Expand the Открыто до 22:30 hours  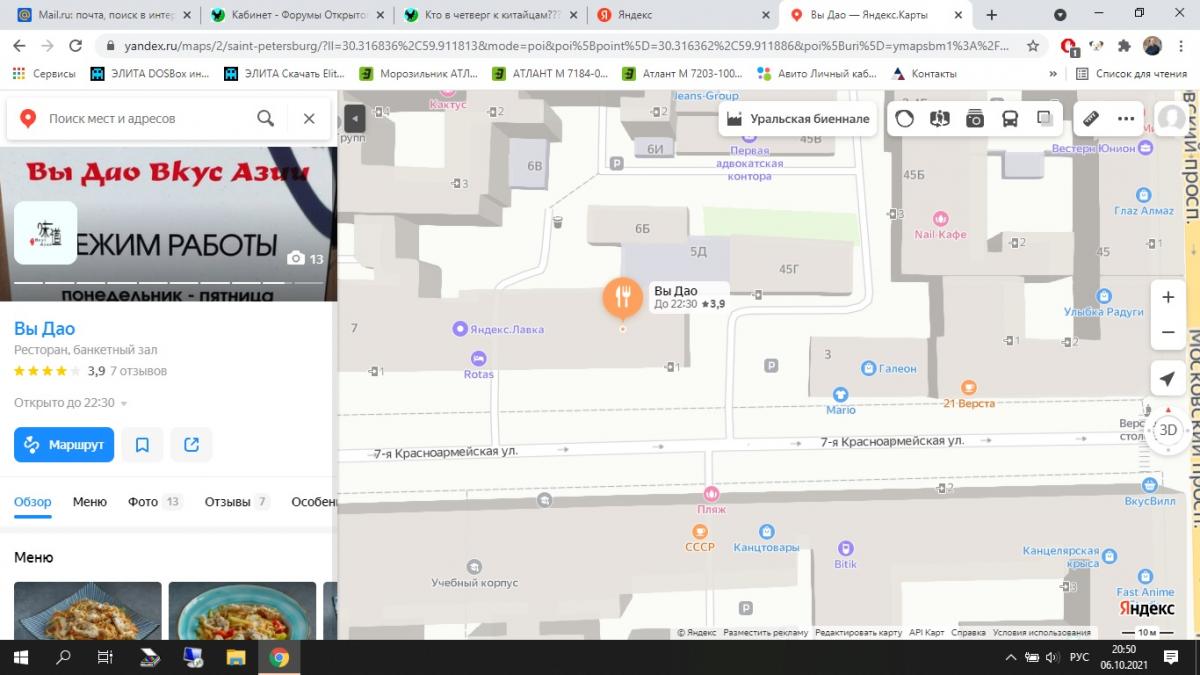(70, 403)
